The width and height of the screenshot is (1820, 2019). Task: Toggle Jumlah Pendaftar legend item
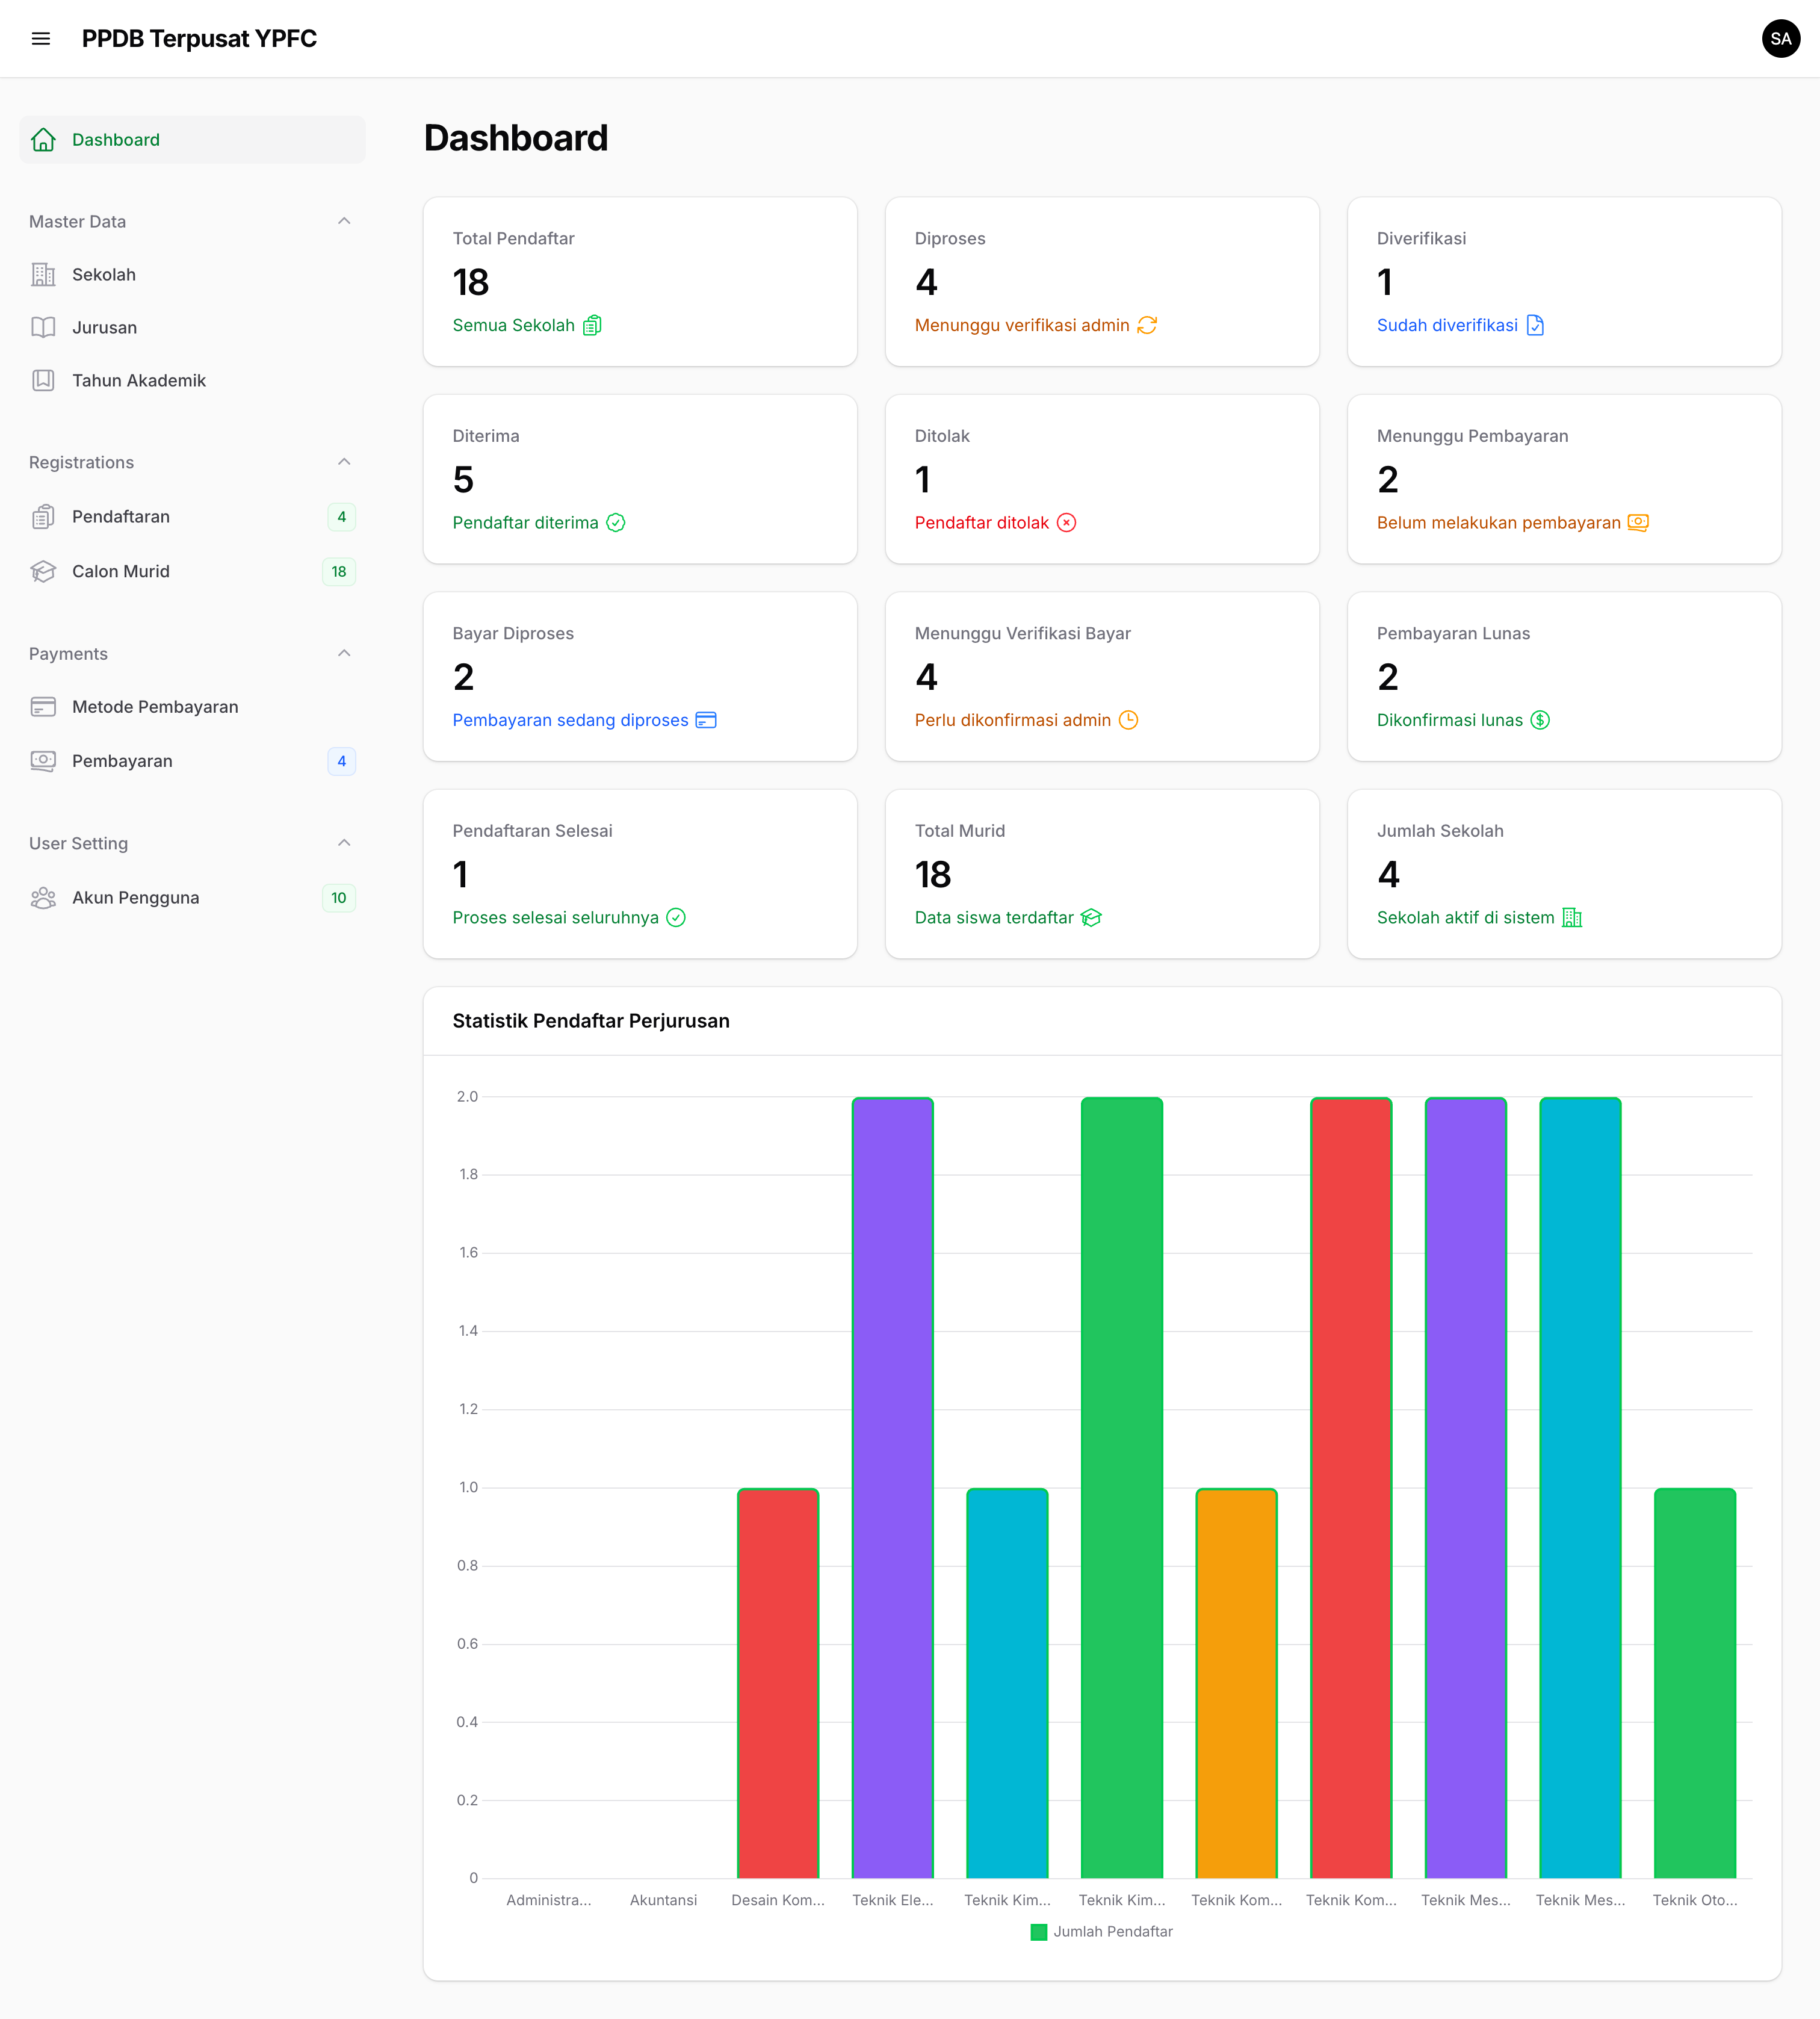coord(1101,1932)
